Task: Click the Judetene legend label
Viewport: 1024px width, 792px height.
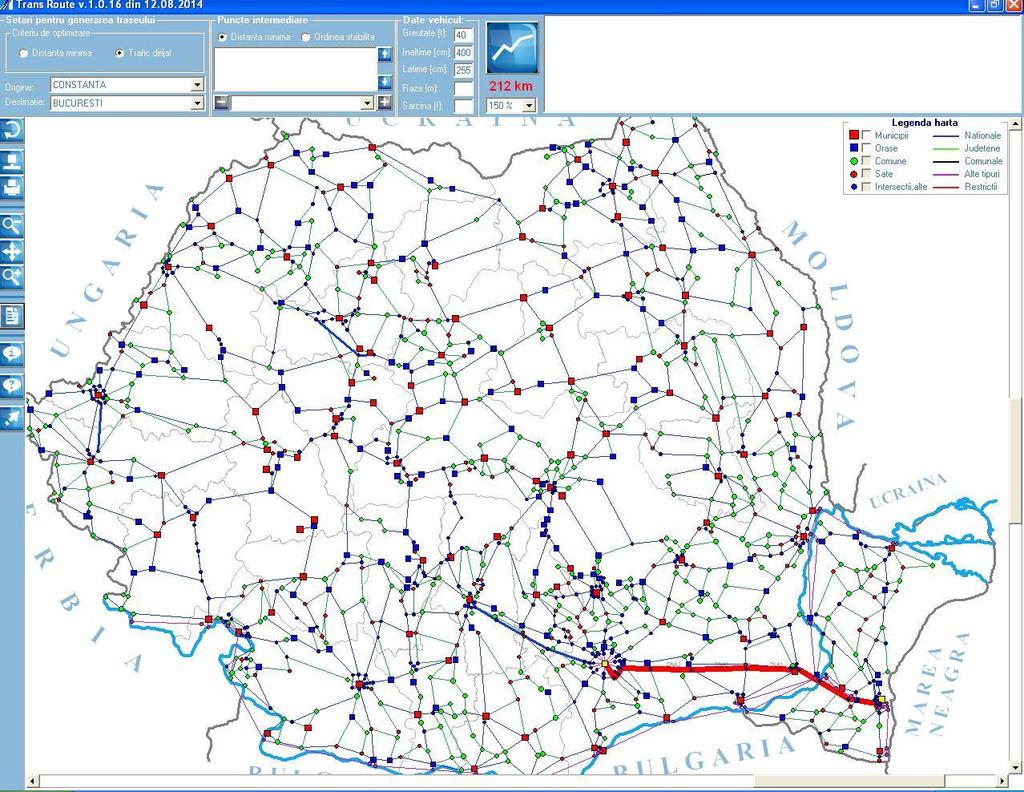Action: [x=982, y=148]
